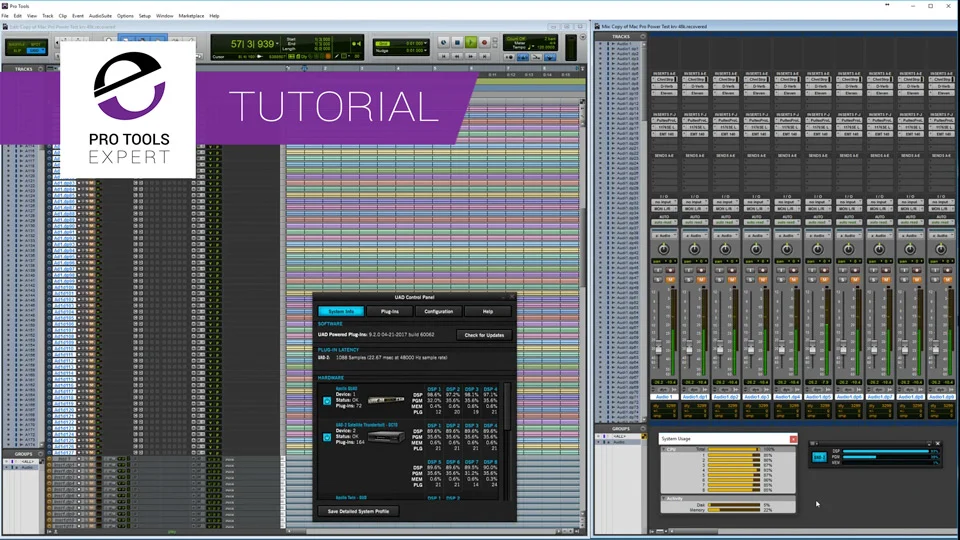Open the PultecProL insert on Audio 1
This screenshot has height=540, width=960.
pyautogui.click(x=663, y=121)
